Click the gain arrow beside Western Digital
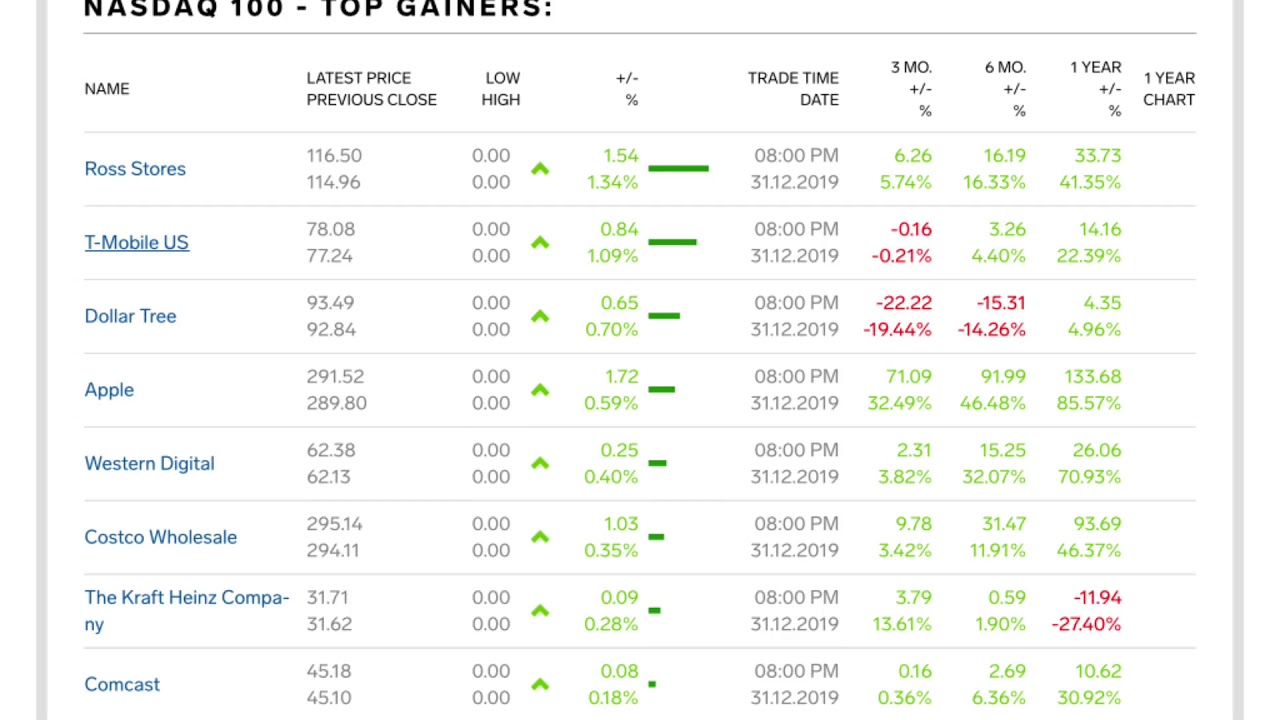The height and width of the screenshot is (720, 1280). pos(540,464)
